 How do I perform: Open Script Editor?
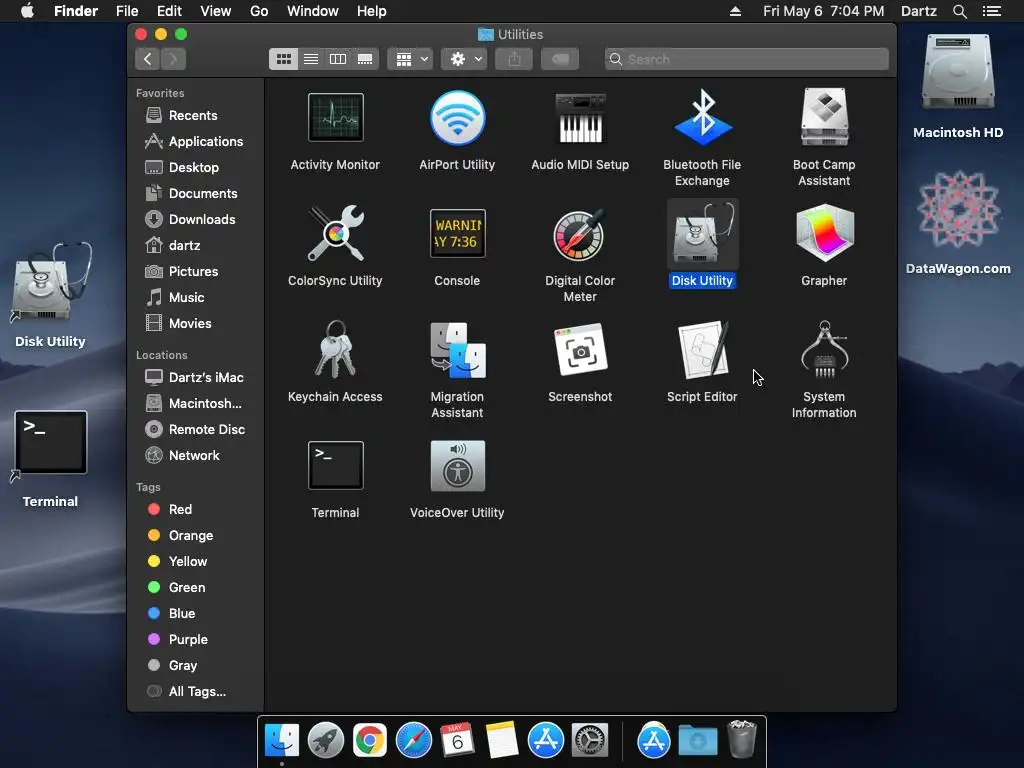[x=702, y=350]
